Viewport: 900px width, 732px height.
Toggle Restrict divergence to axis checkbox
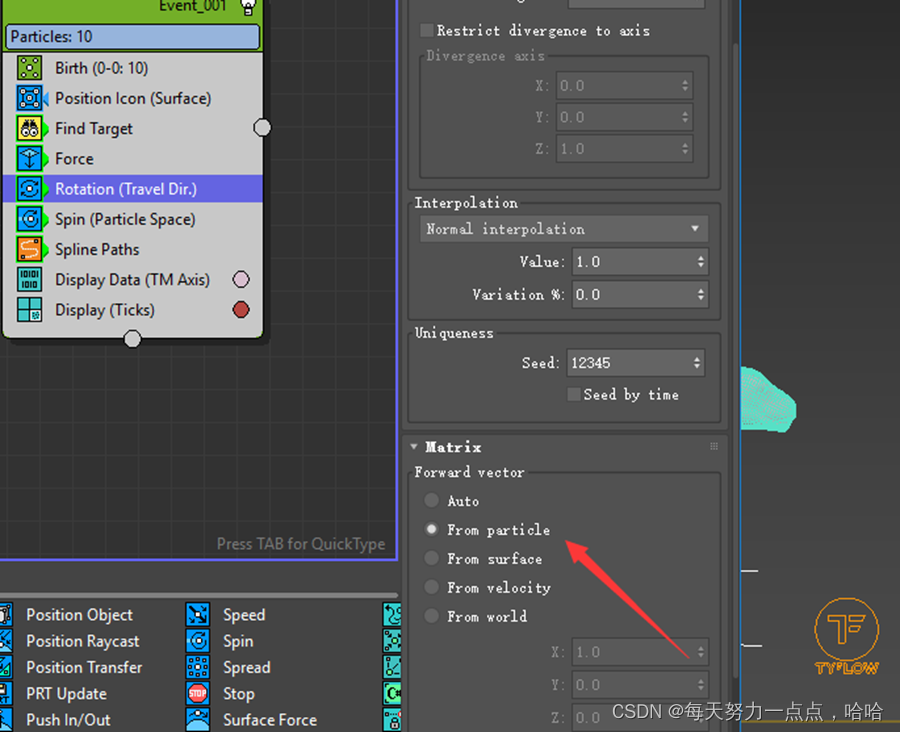point(426,30)
